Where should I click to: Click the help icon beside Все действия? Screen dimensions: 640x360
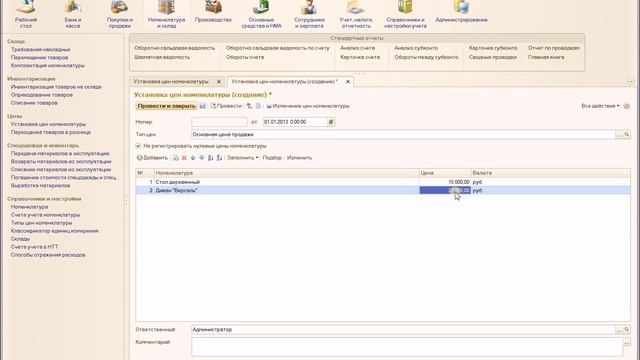click(627, 106)
